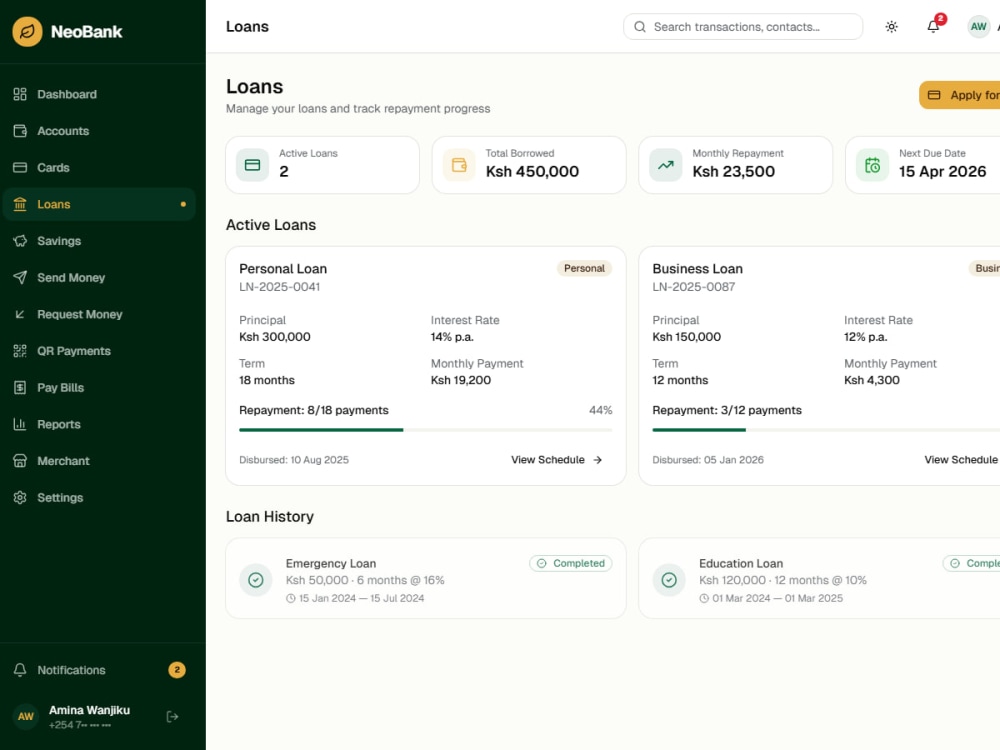The image size is (1000, 750).
Task: Click the Amina Wanjiku user name
Action: pos(89,710)
